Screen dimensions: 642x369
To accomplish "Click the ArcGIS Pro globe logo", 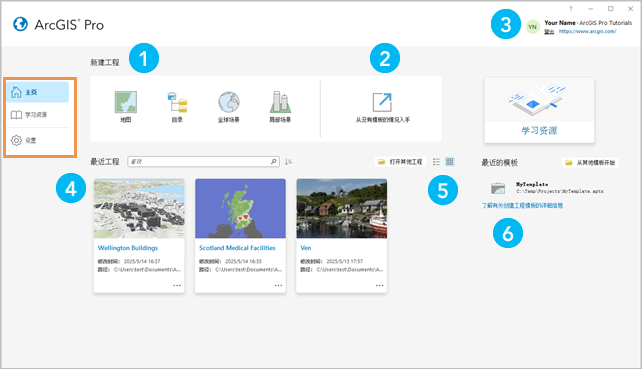I will point(20,24).
